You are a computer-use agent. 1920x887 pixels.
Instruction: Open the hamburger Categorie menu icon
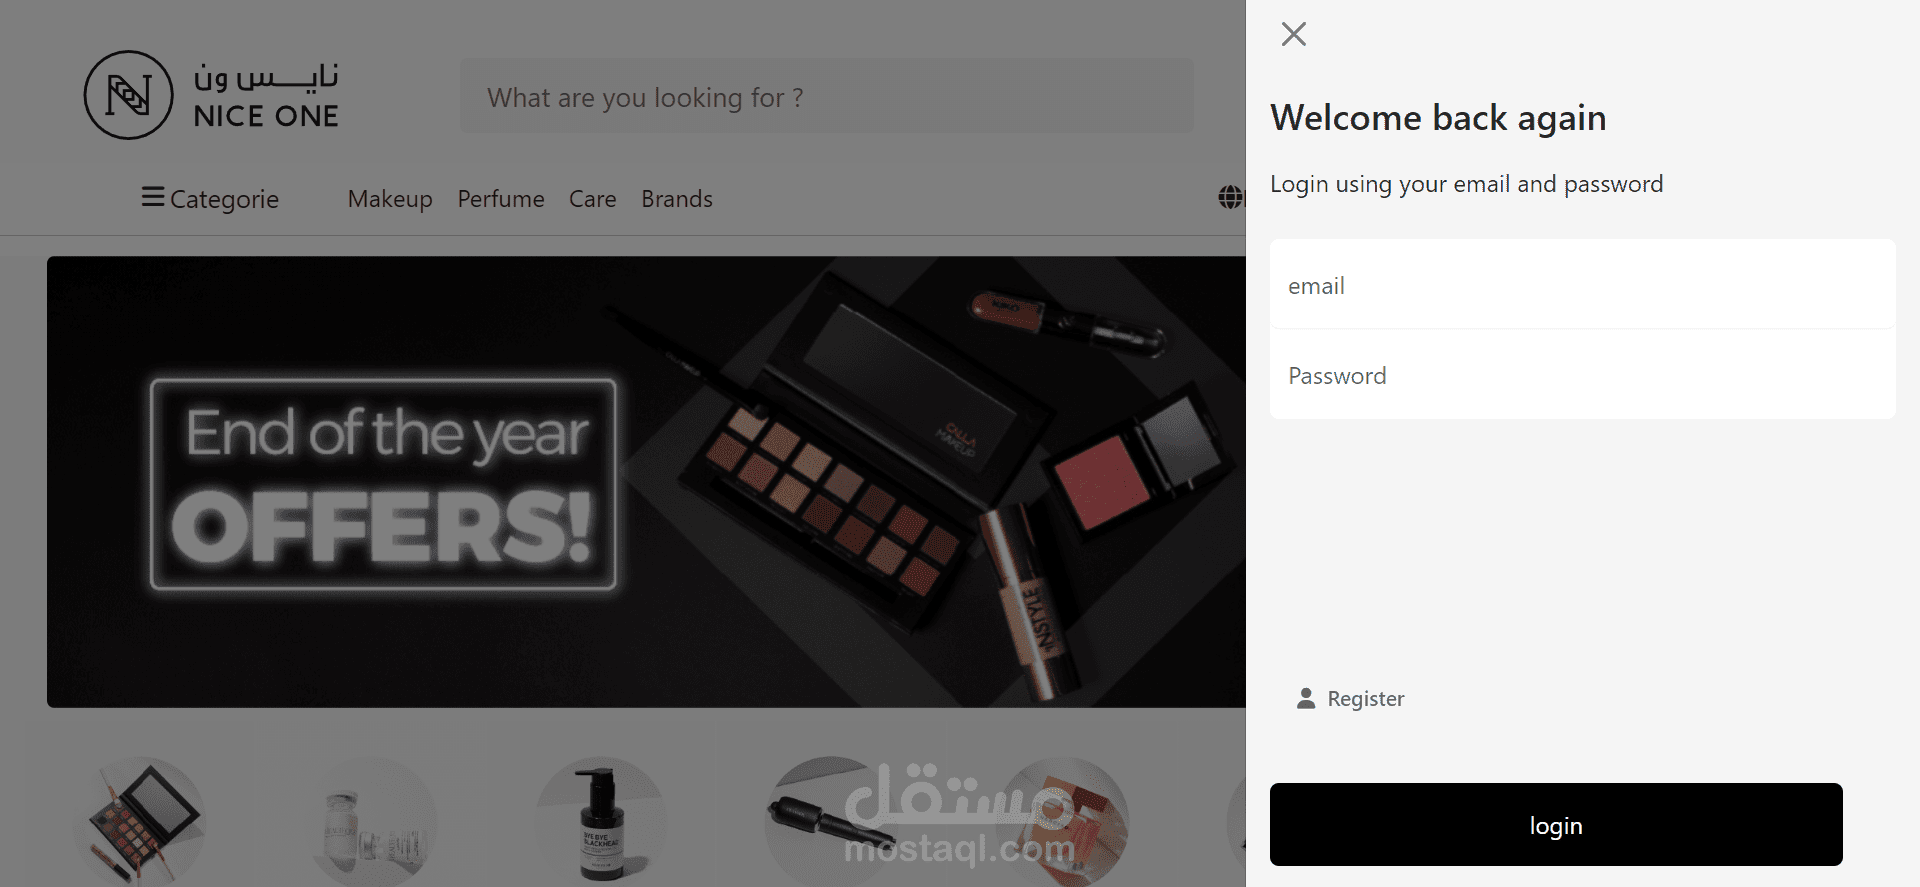click(153, 197)
